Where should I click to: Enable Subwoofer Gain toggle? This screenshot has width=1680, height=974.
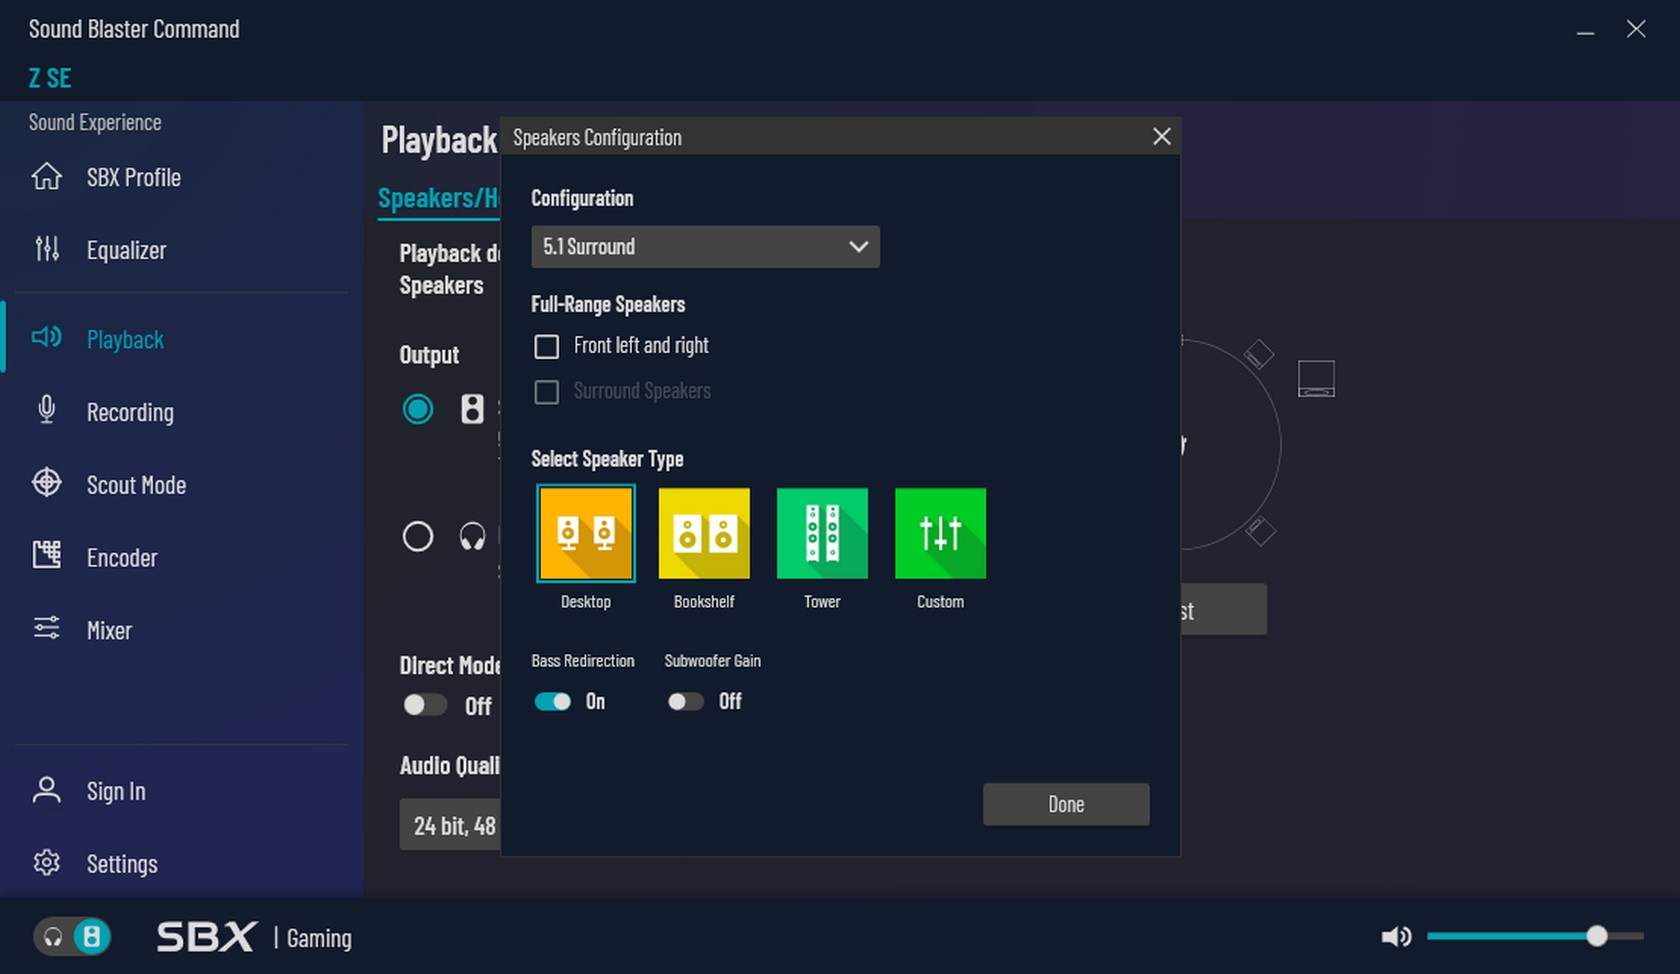click(x=685, y=701)
